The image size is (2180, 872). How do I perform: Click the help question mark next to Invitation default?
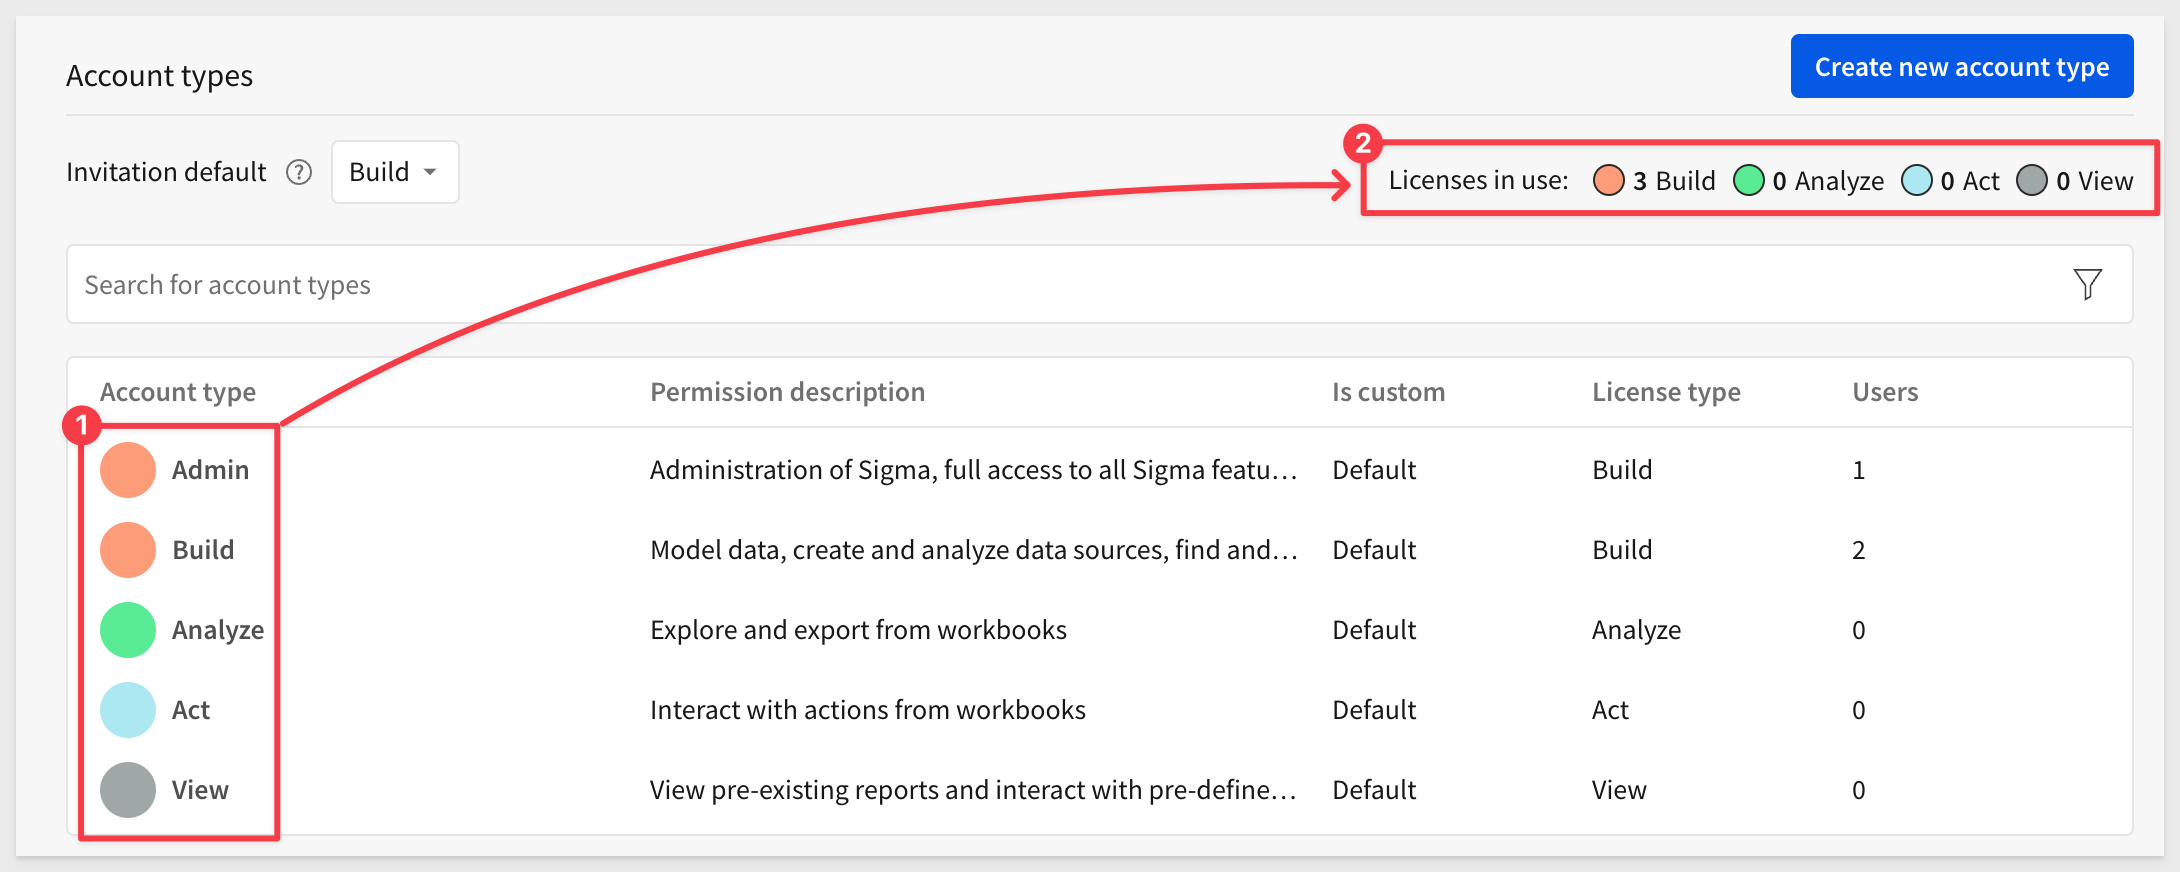[x=299, y=172]
